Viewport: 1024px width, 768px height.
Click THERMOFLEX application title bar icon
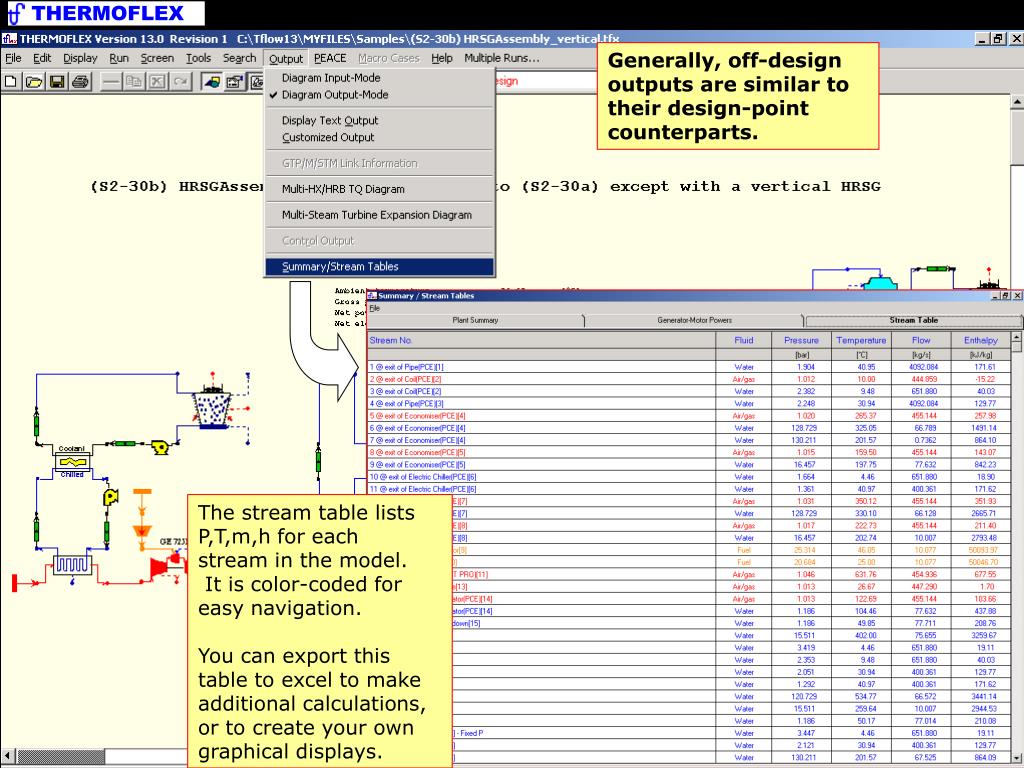point(9,39)
